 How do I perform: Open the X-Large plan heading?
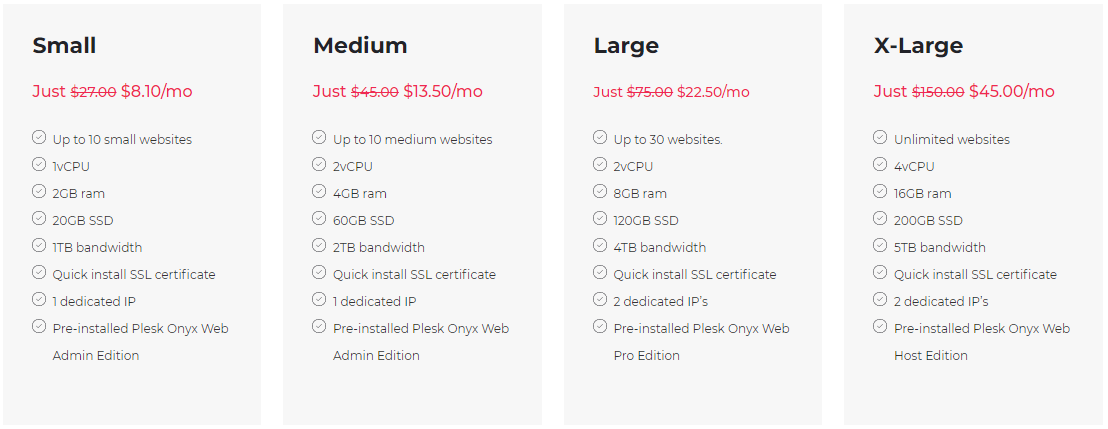918,47
